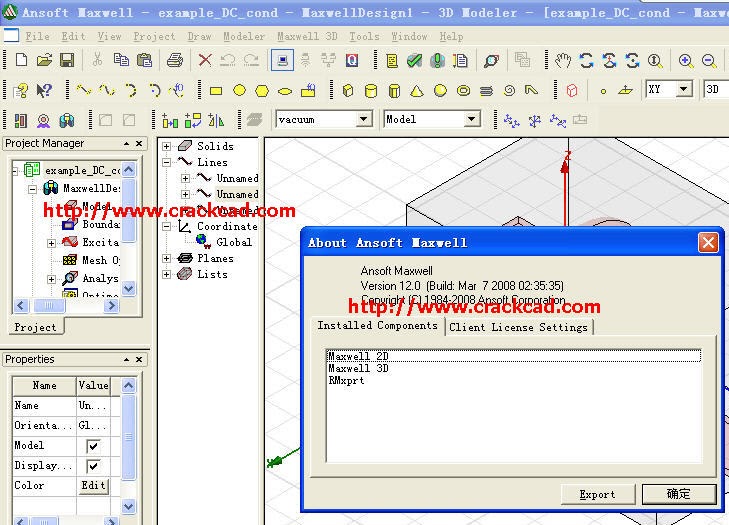Click the What's This help arrow icon
729x525 pixels.
coord(45,90)
